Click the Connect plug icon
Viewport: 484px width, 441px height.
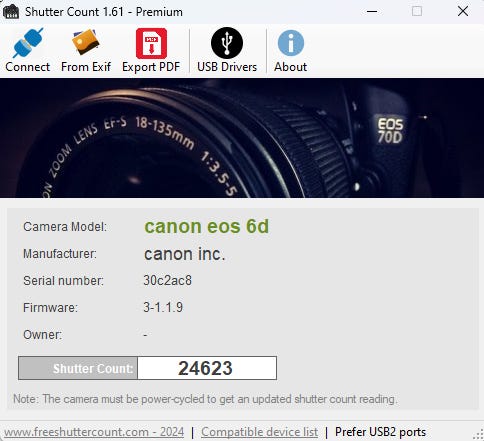click(28, 43)
